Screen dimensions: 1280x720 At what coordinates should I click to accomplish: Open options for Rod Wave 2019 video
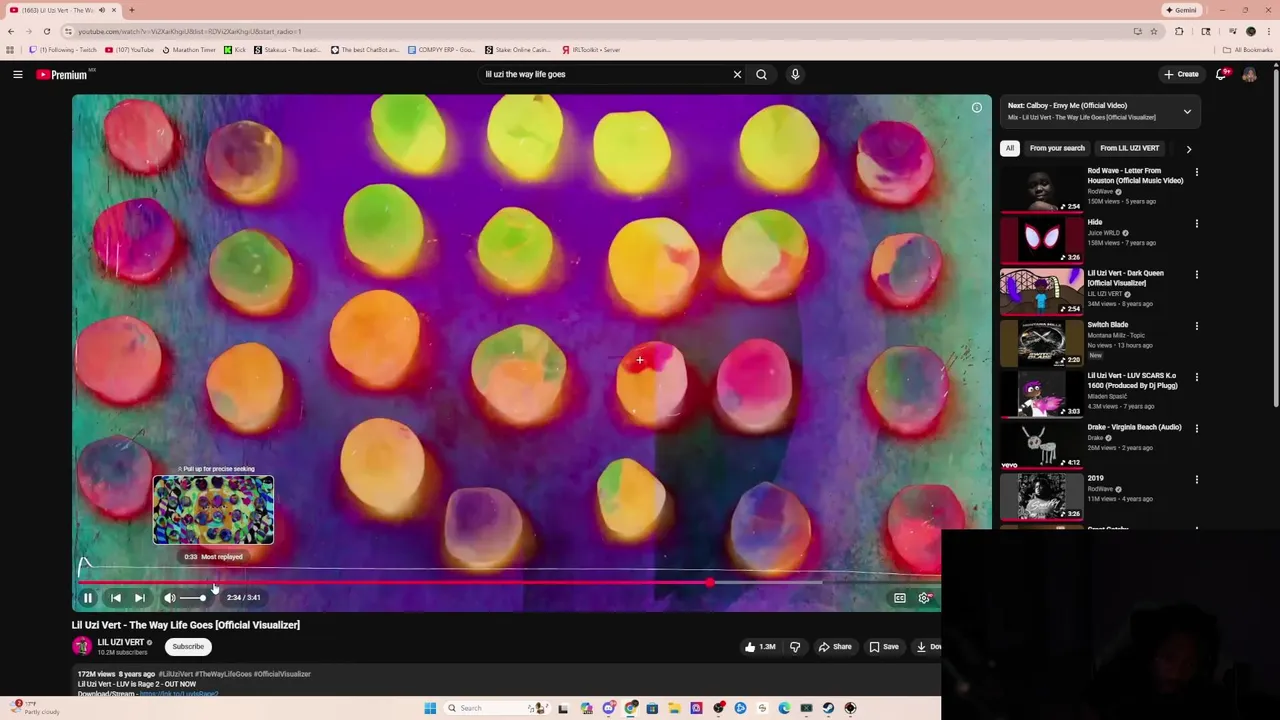point(1196,479)
